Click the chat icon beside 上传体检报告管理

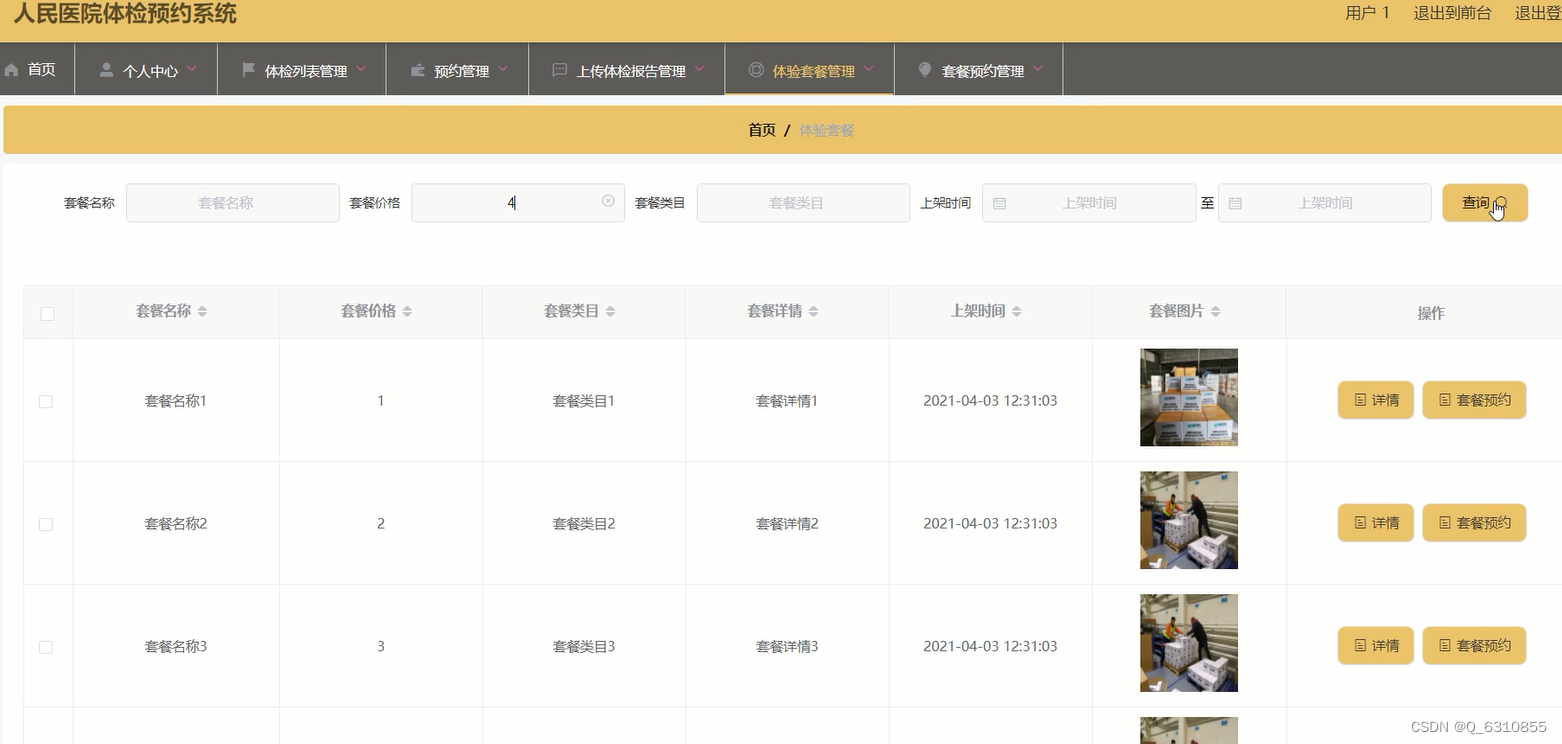pos(560,70)
